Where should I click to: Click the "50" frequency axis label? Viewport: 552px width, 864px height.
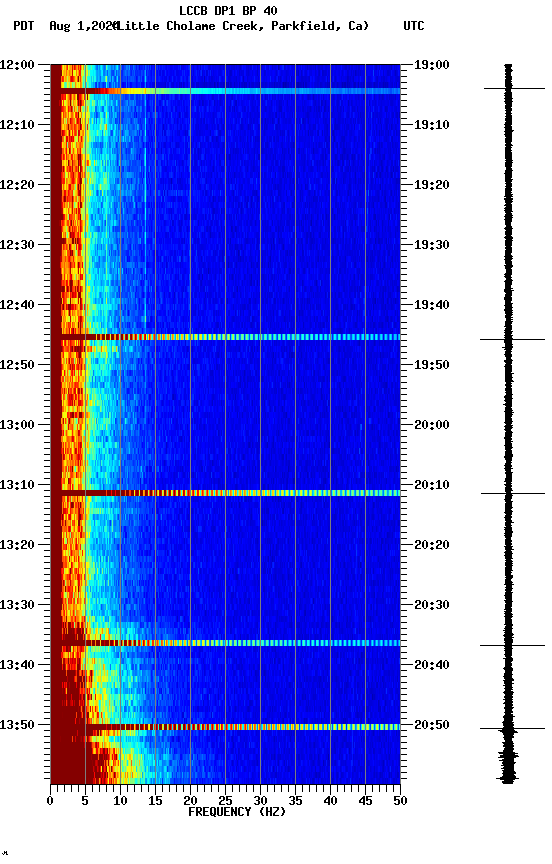click(x=400, y=801)
